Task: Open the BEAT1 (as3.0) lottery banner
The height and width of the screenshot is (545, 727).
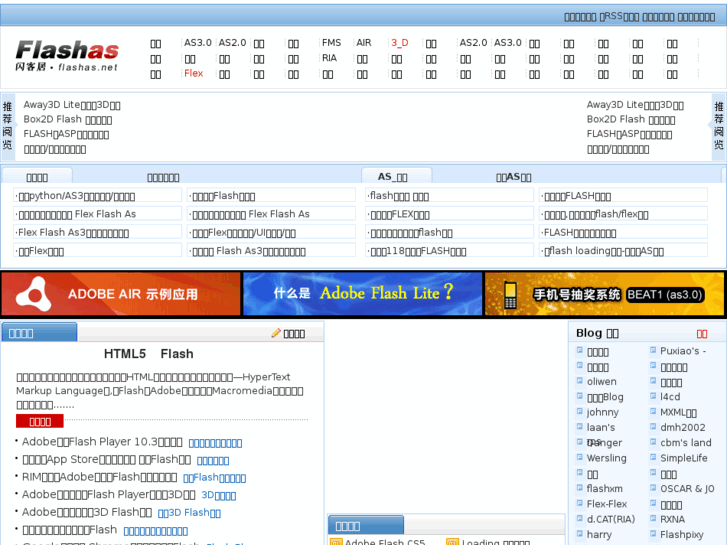Action: tap(604, 294)
